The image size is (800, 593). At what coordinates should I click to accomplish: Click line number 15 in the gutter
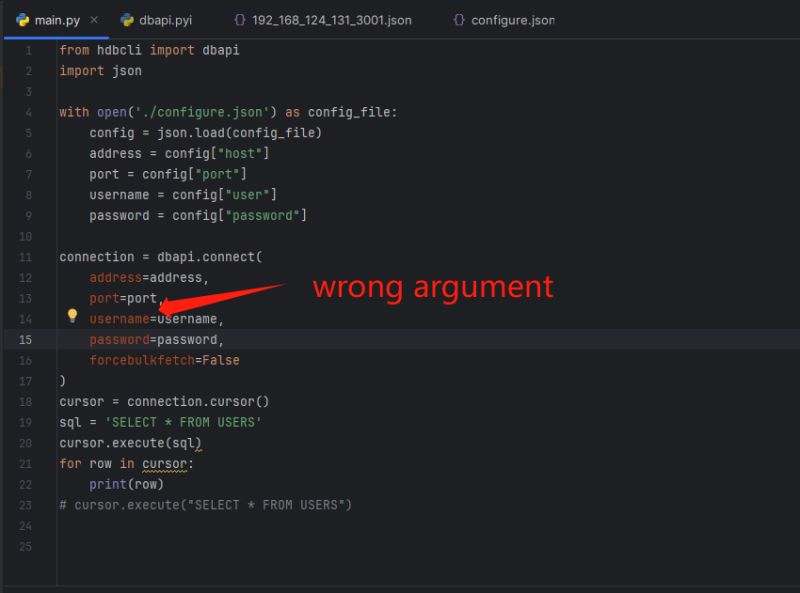(25, 340)
